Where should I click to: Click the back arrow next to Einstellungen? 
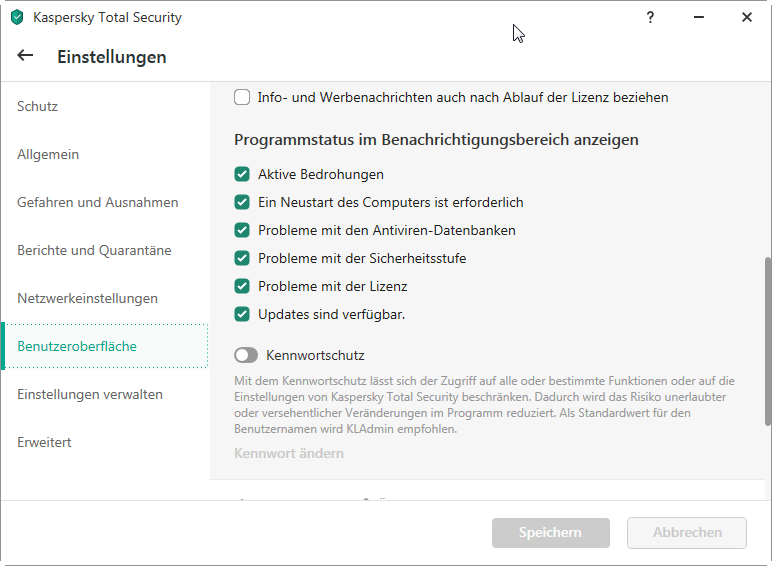[x=25, y=56]
